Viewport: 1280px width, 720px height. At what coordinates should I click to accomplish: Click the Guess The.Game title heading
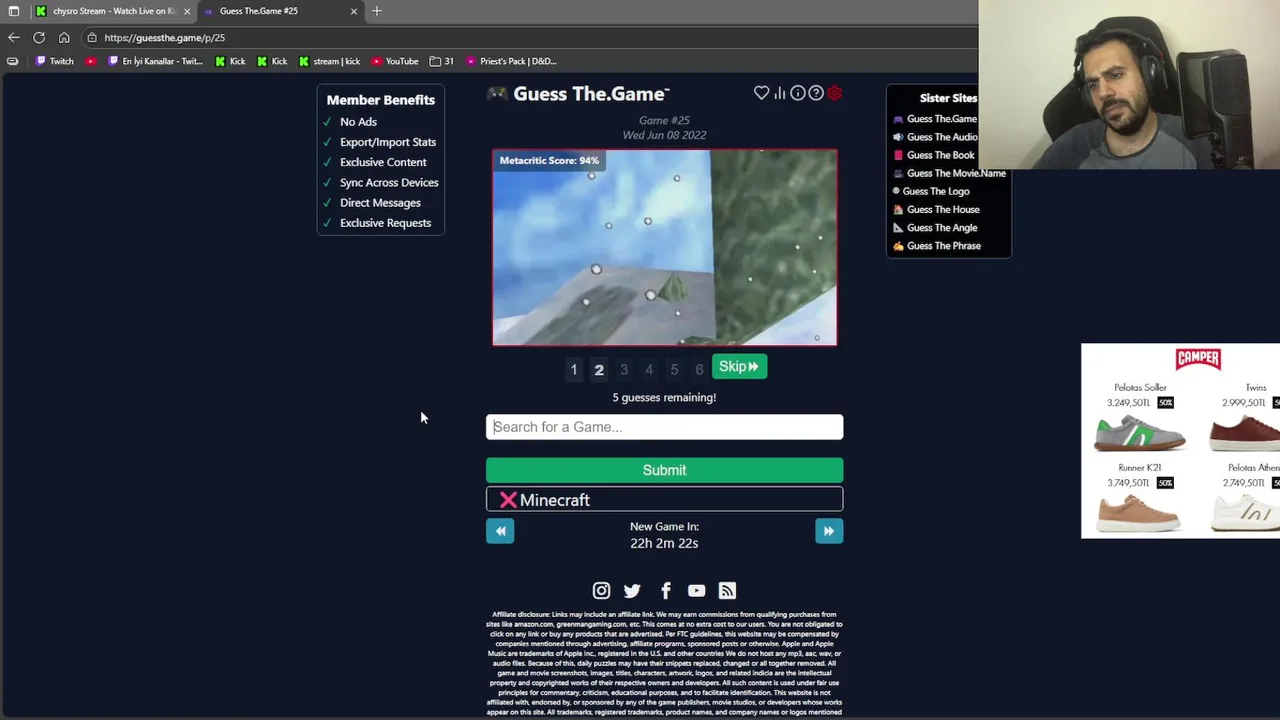pos(591,94)
